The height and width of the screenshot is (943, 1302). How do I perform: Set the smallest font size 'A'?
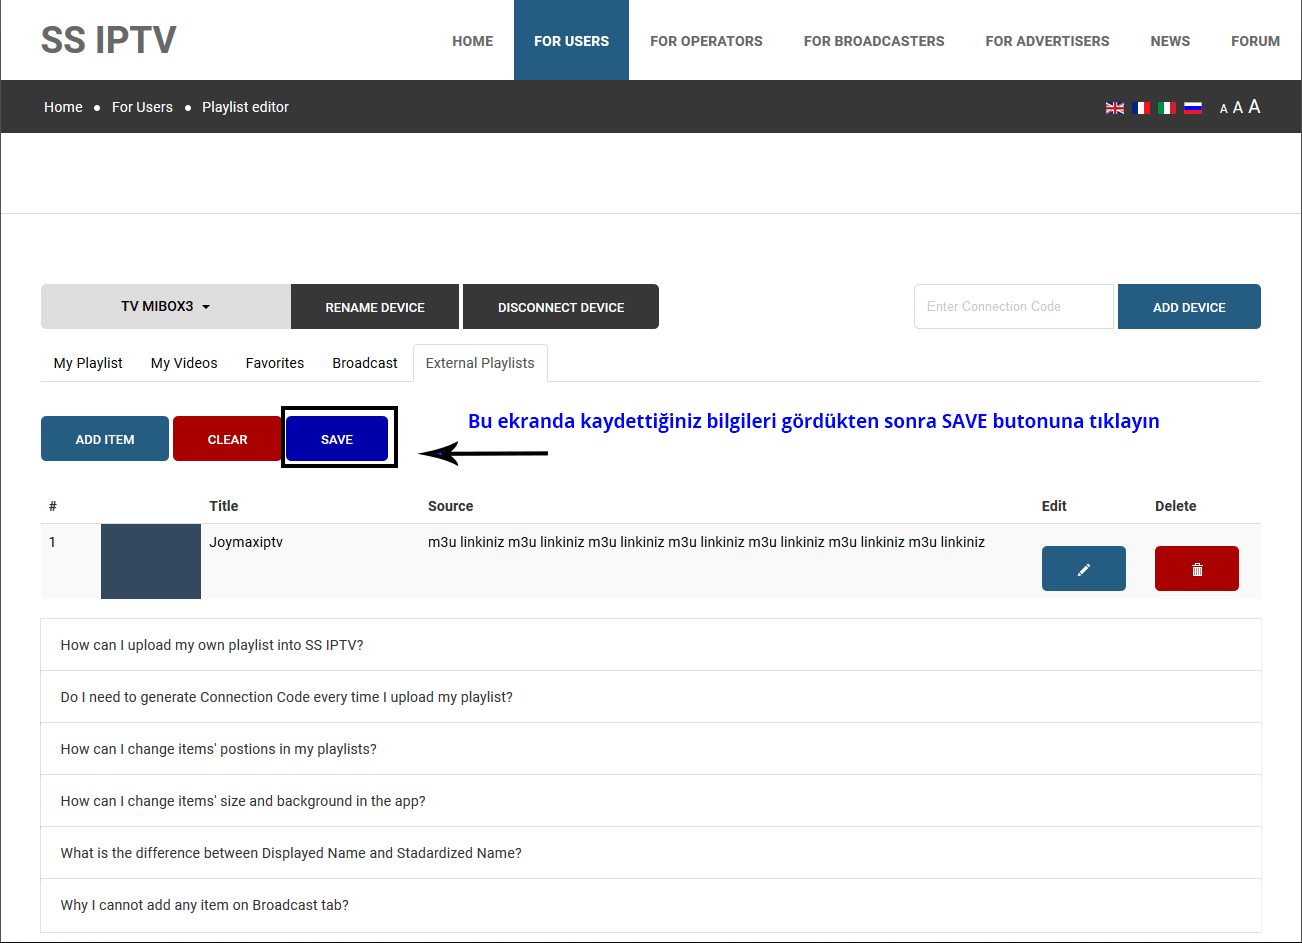coord(1223,109)
